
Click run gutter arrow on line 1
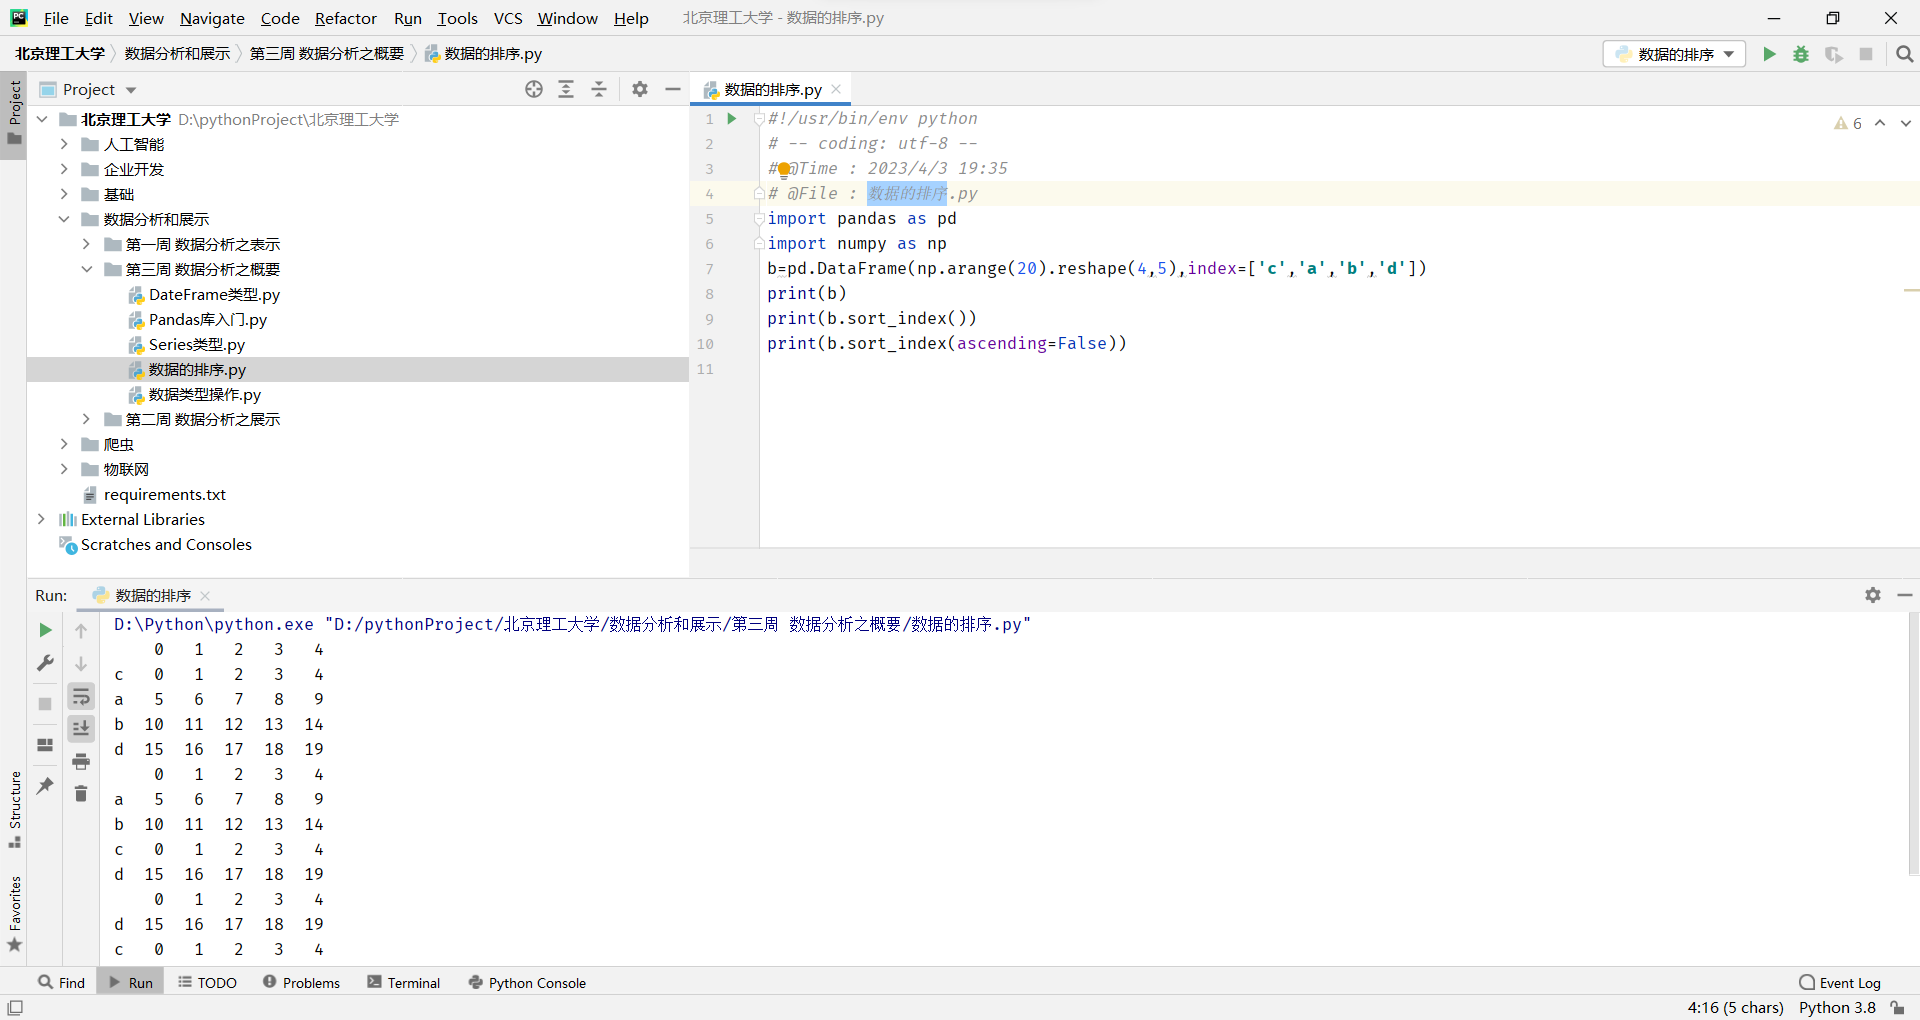coord(732,118)
